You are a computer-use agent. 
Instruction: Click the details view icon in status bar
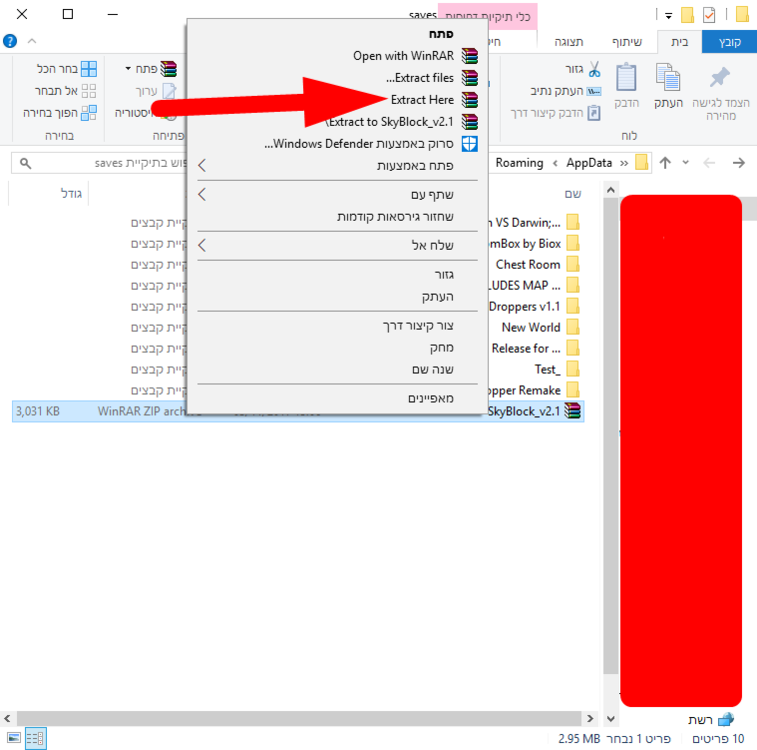click(x=36, y=738)
